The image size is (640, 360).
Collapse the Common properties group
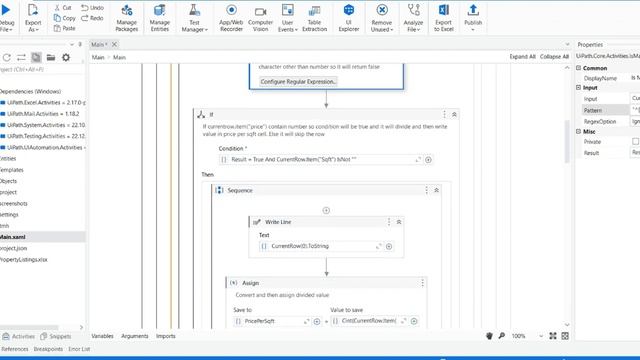[578, 68]
